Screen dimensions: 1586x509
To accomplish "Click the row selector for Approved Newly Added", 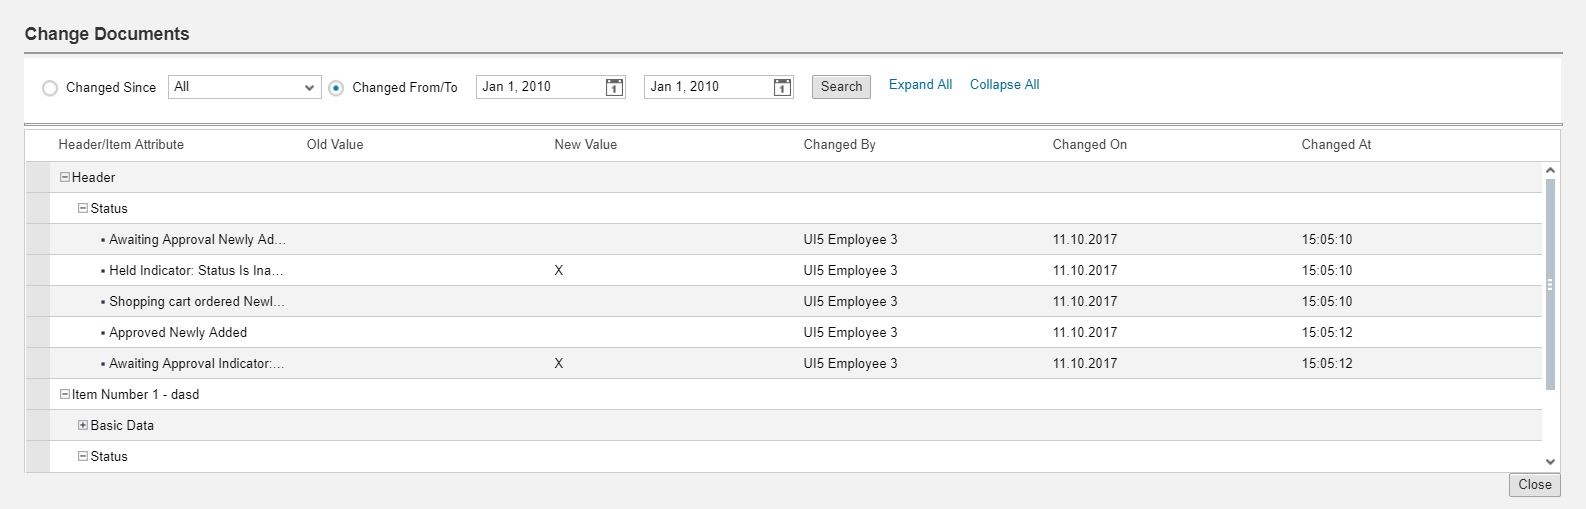I will click(x=37, y=332).
